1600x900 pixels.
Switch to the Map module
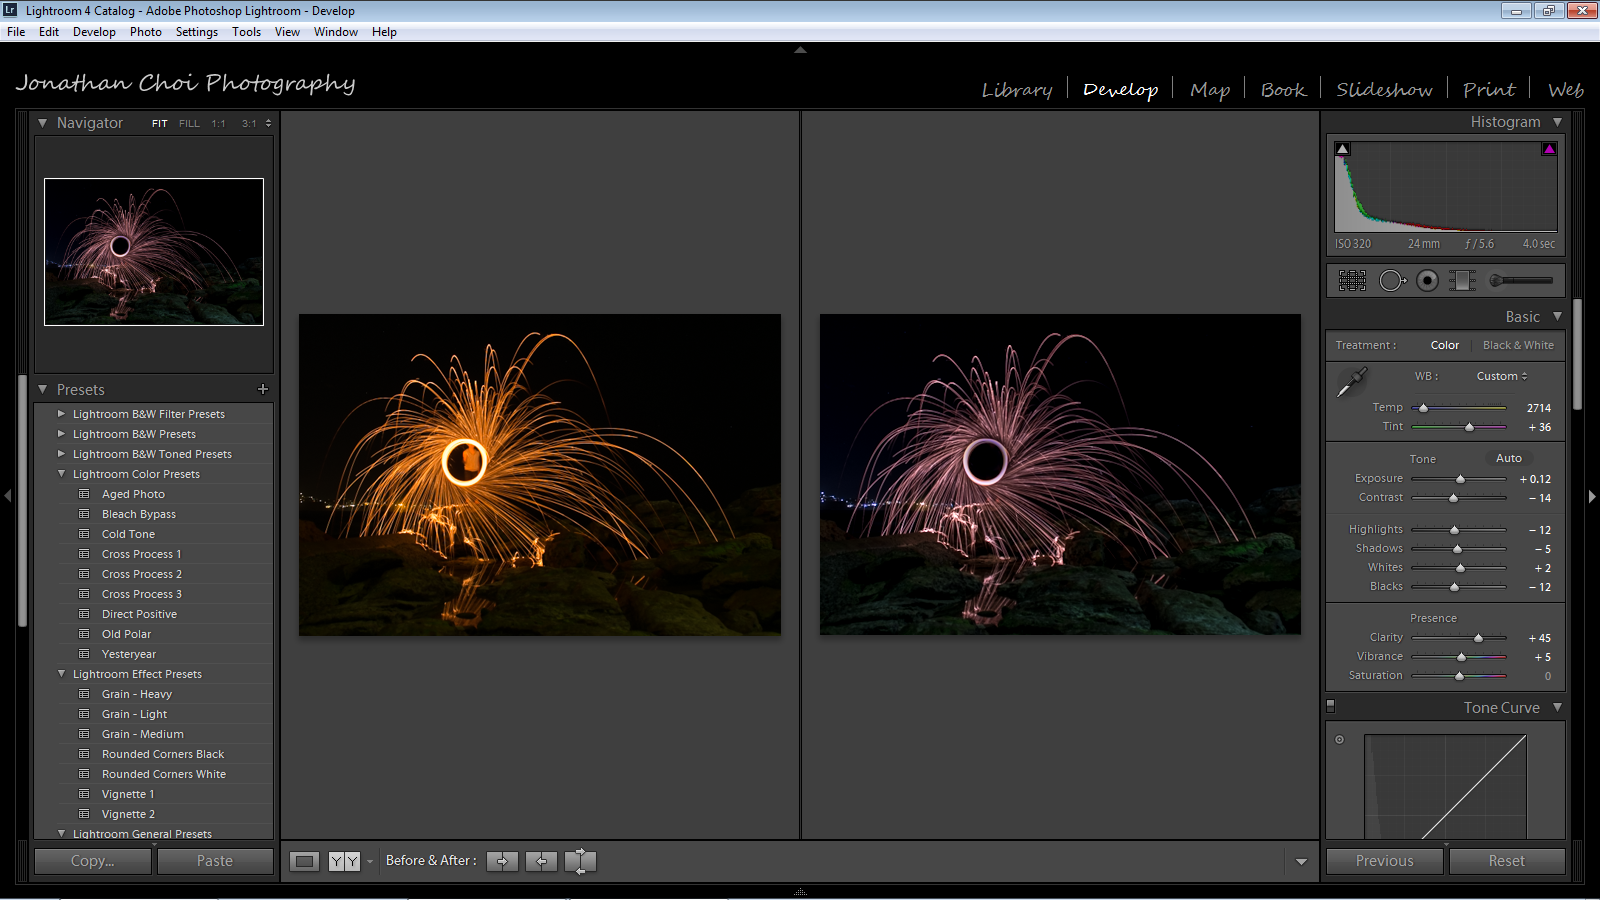(x=1210, y=90)
